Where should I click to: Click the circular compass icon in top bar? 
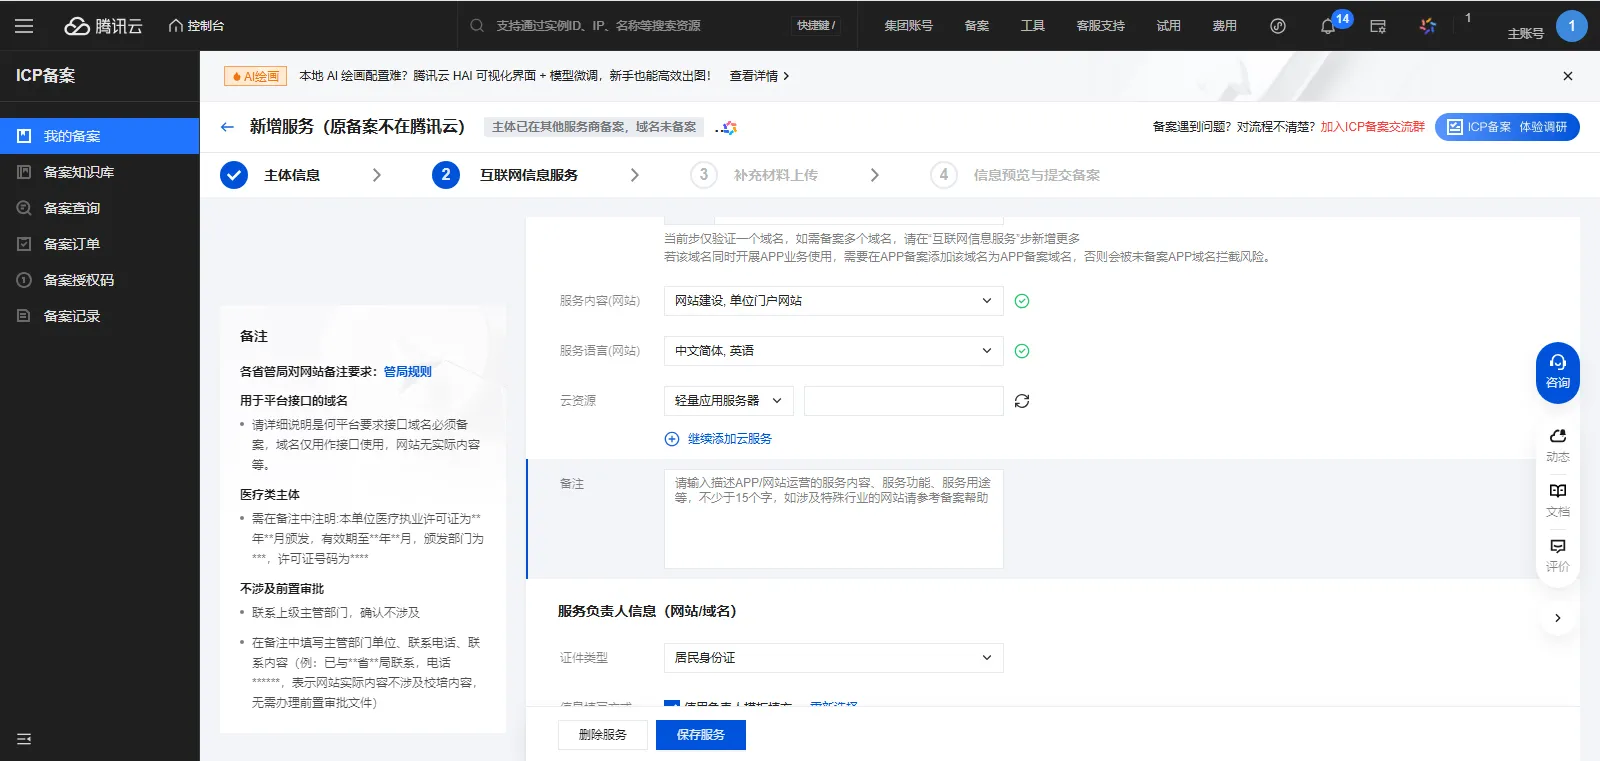pos(1278,26)
